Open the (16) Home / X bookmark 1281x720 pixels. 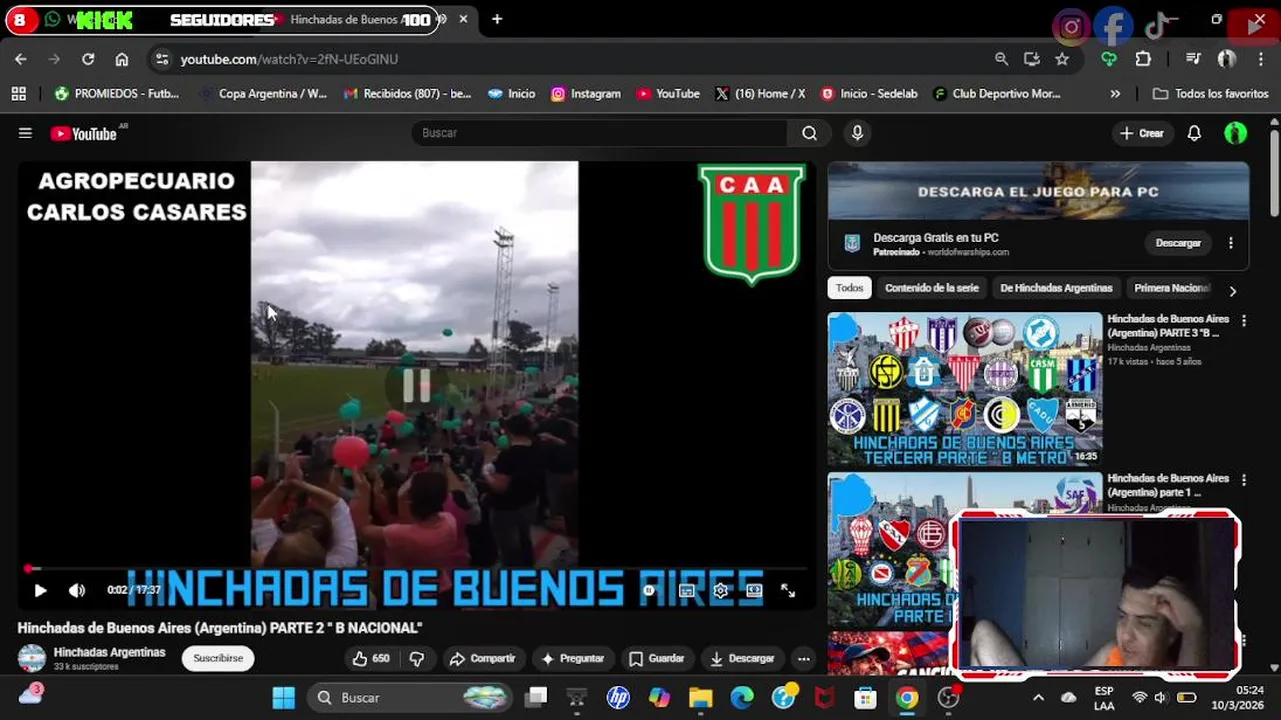(x=760, y=93)
